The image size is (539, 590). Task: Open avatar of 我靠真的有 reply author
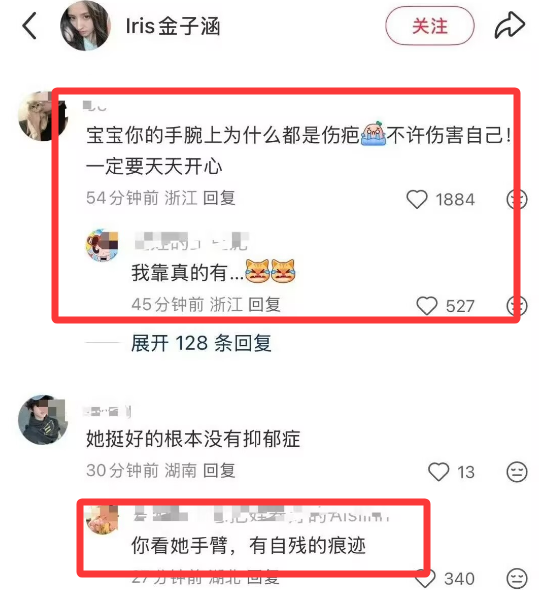[x=102, y=245]
